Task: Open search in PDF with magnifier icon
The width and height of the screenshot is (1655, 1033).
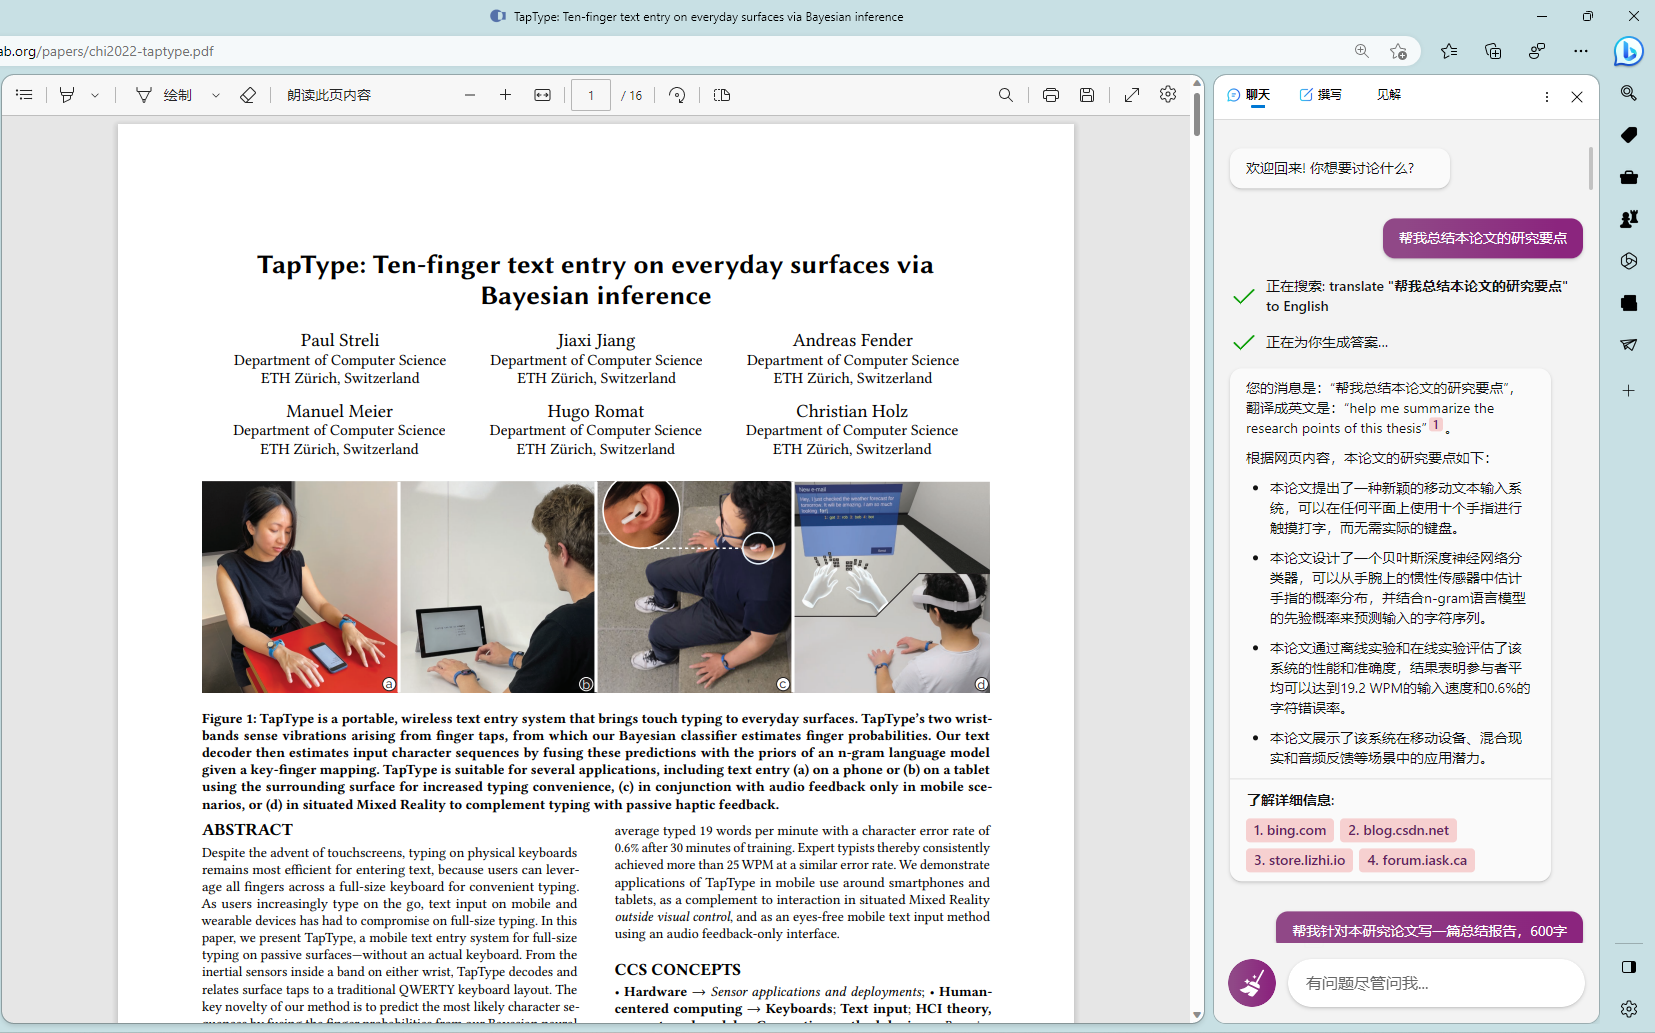Action: [x=1005, y=95]
